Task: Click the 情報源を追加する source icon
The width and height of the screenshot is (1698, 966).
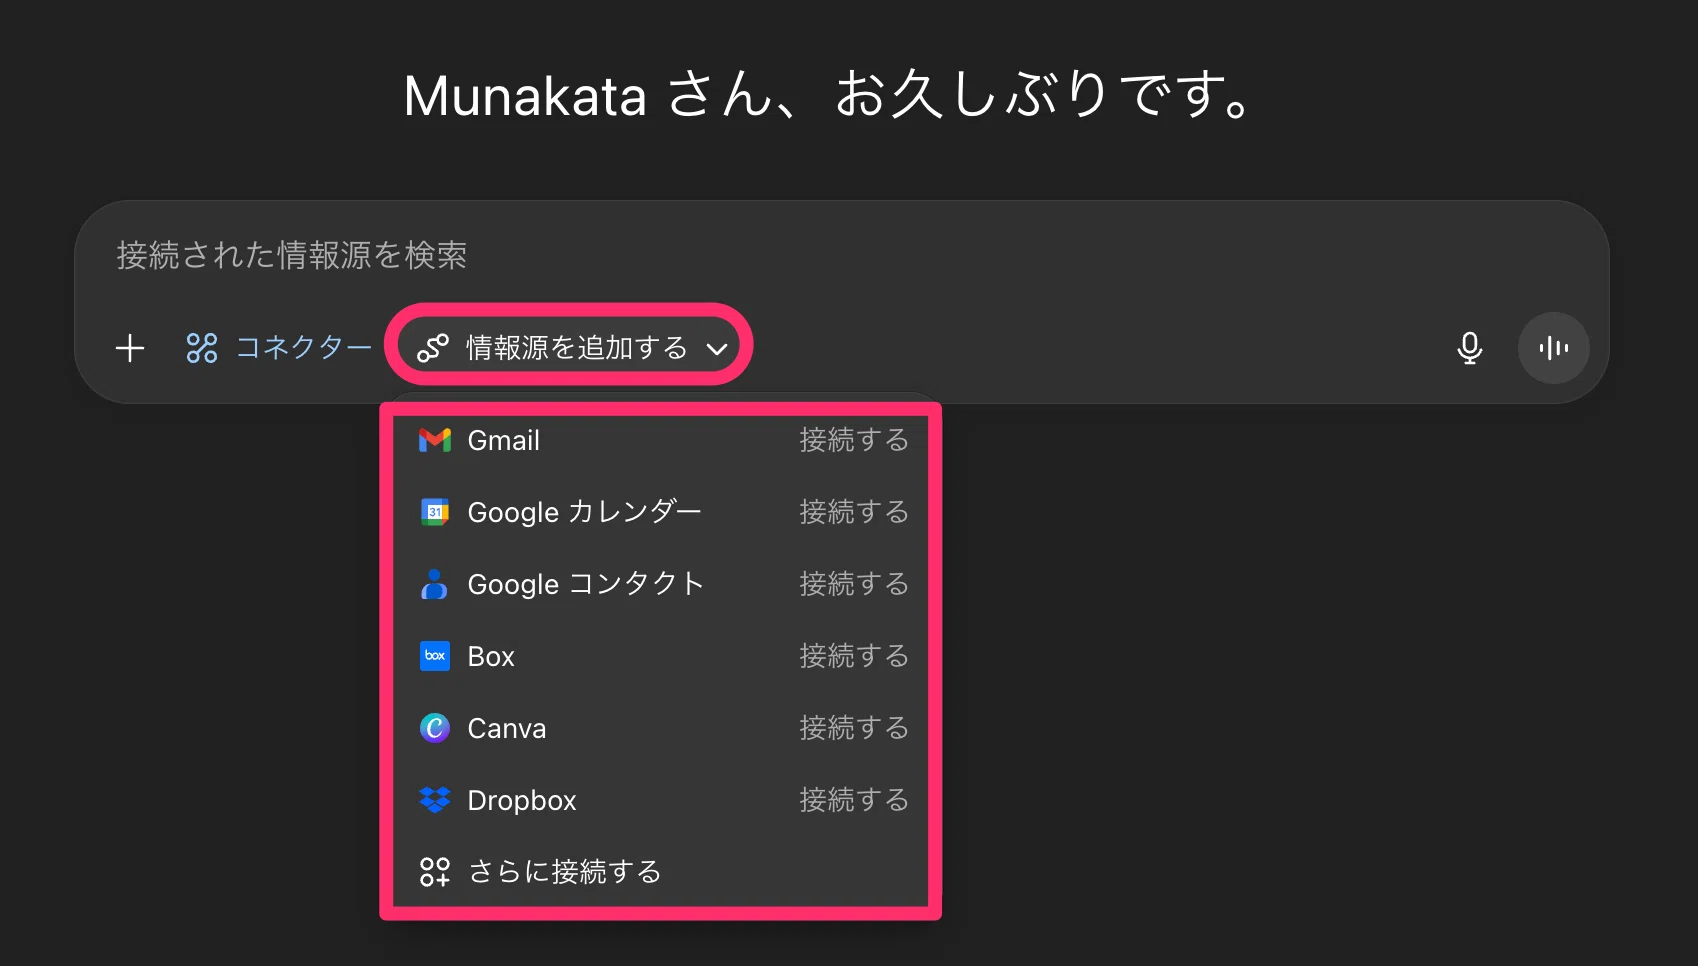Action: tap(432, 348)
